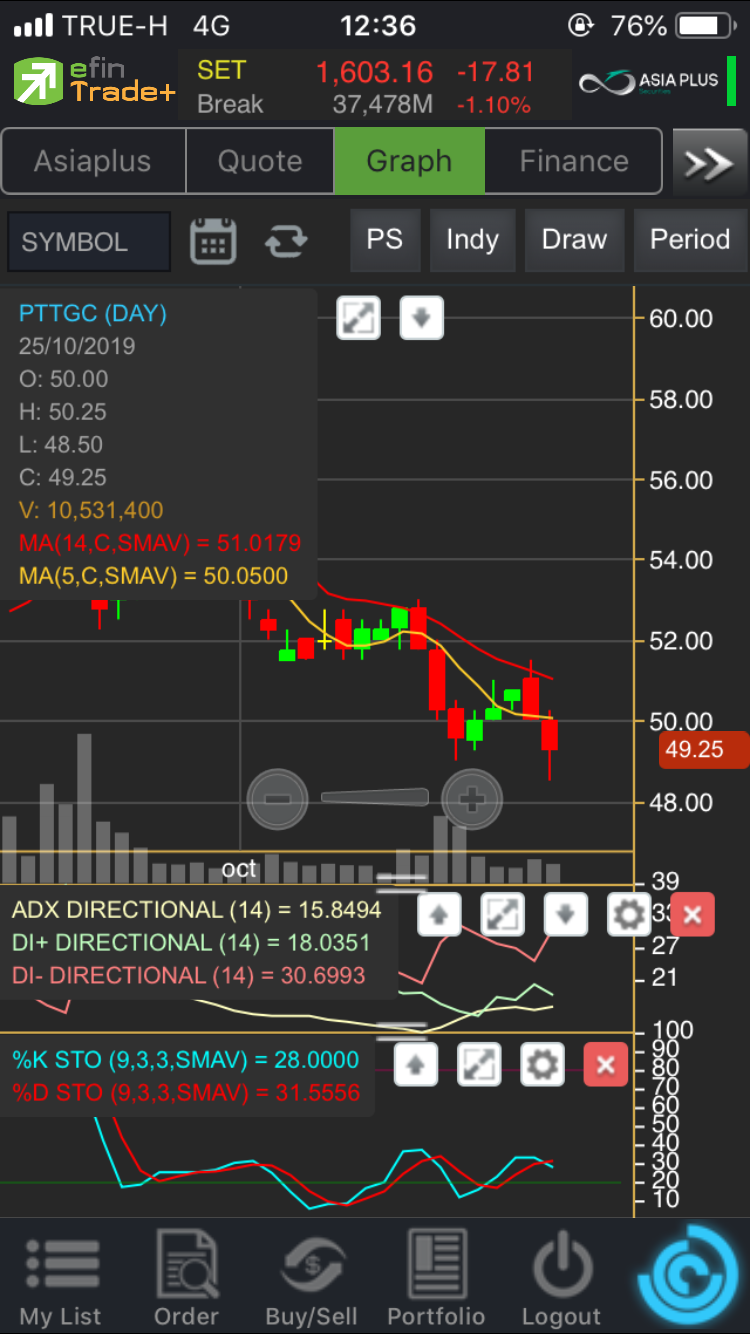Open the Portfolio screen

click(x=436, y=1280)
